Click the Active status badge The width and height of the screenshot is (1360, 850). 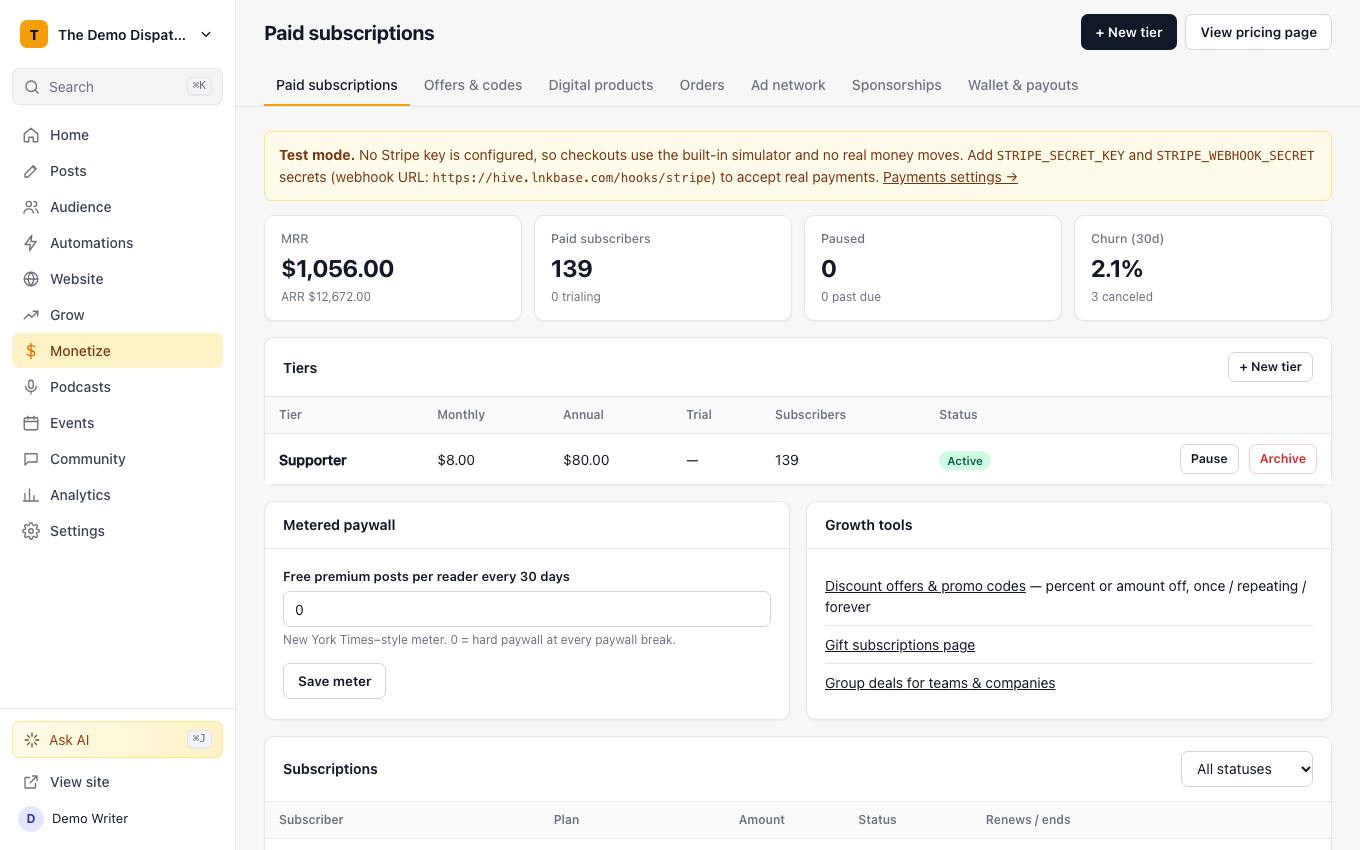click(x=965, y=461)
